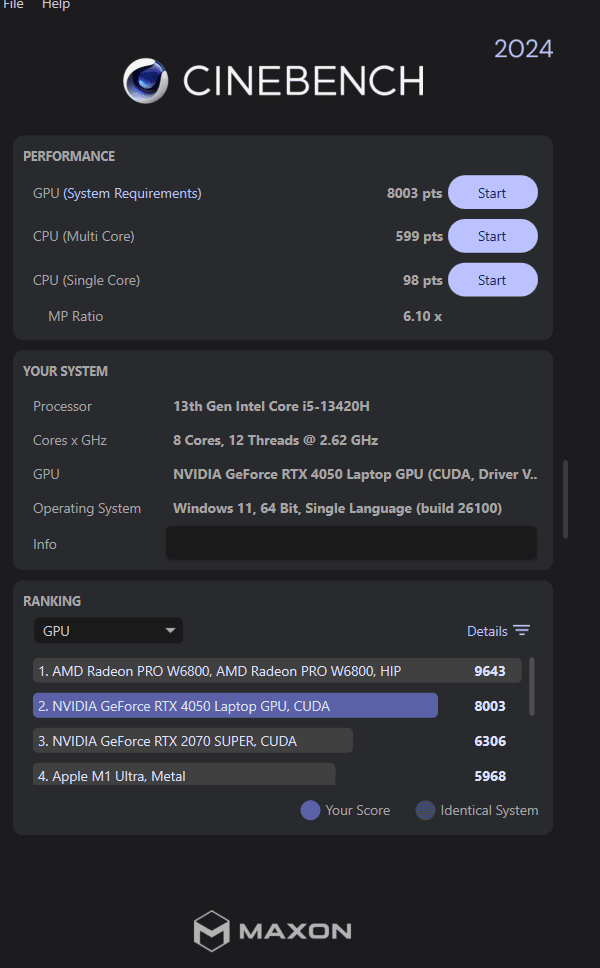Click the Windows 11 operating system text
Image resolution: width=600 pixels, height=968 pixels.
[x=337, y=508]
